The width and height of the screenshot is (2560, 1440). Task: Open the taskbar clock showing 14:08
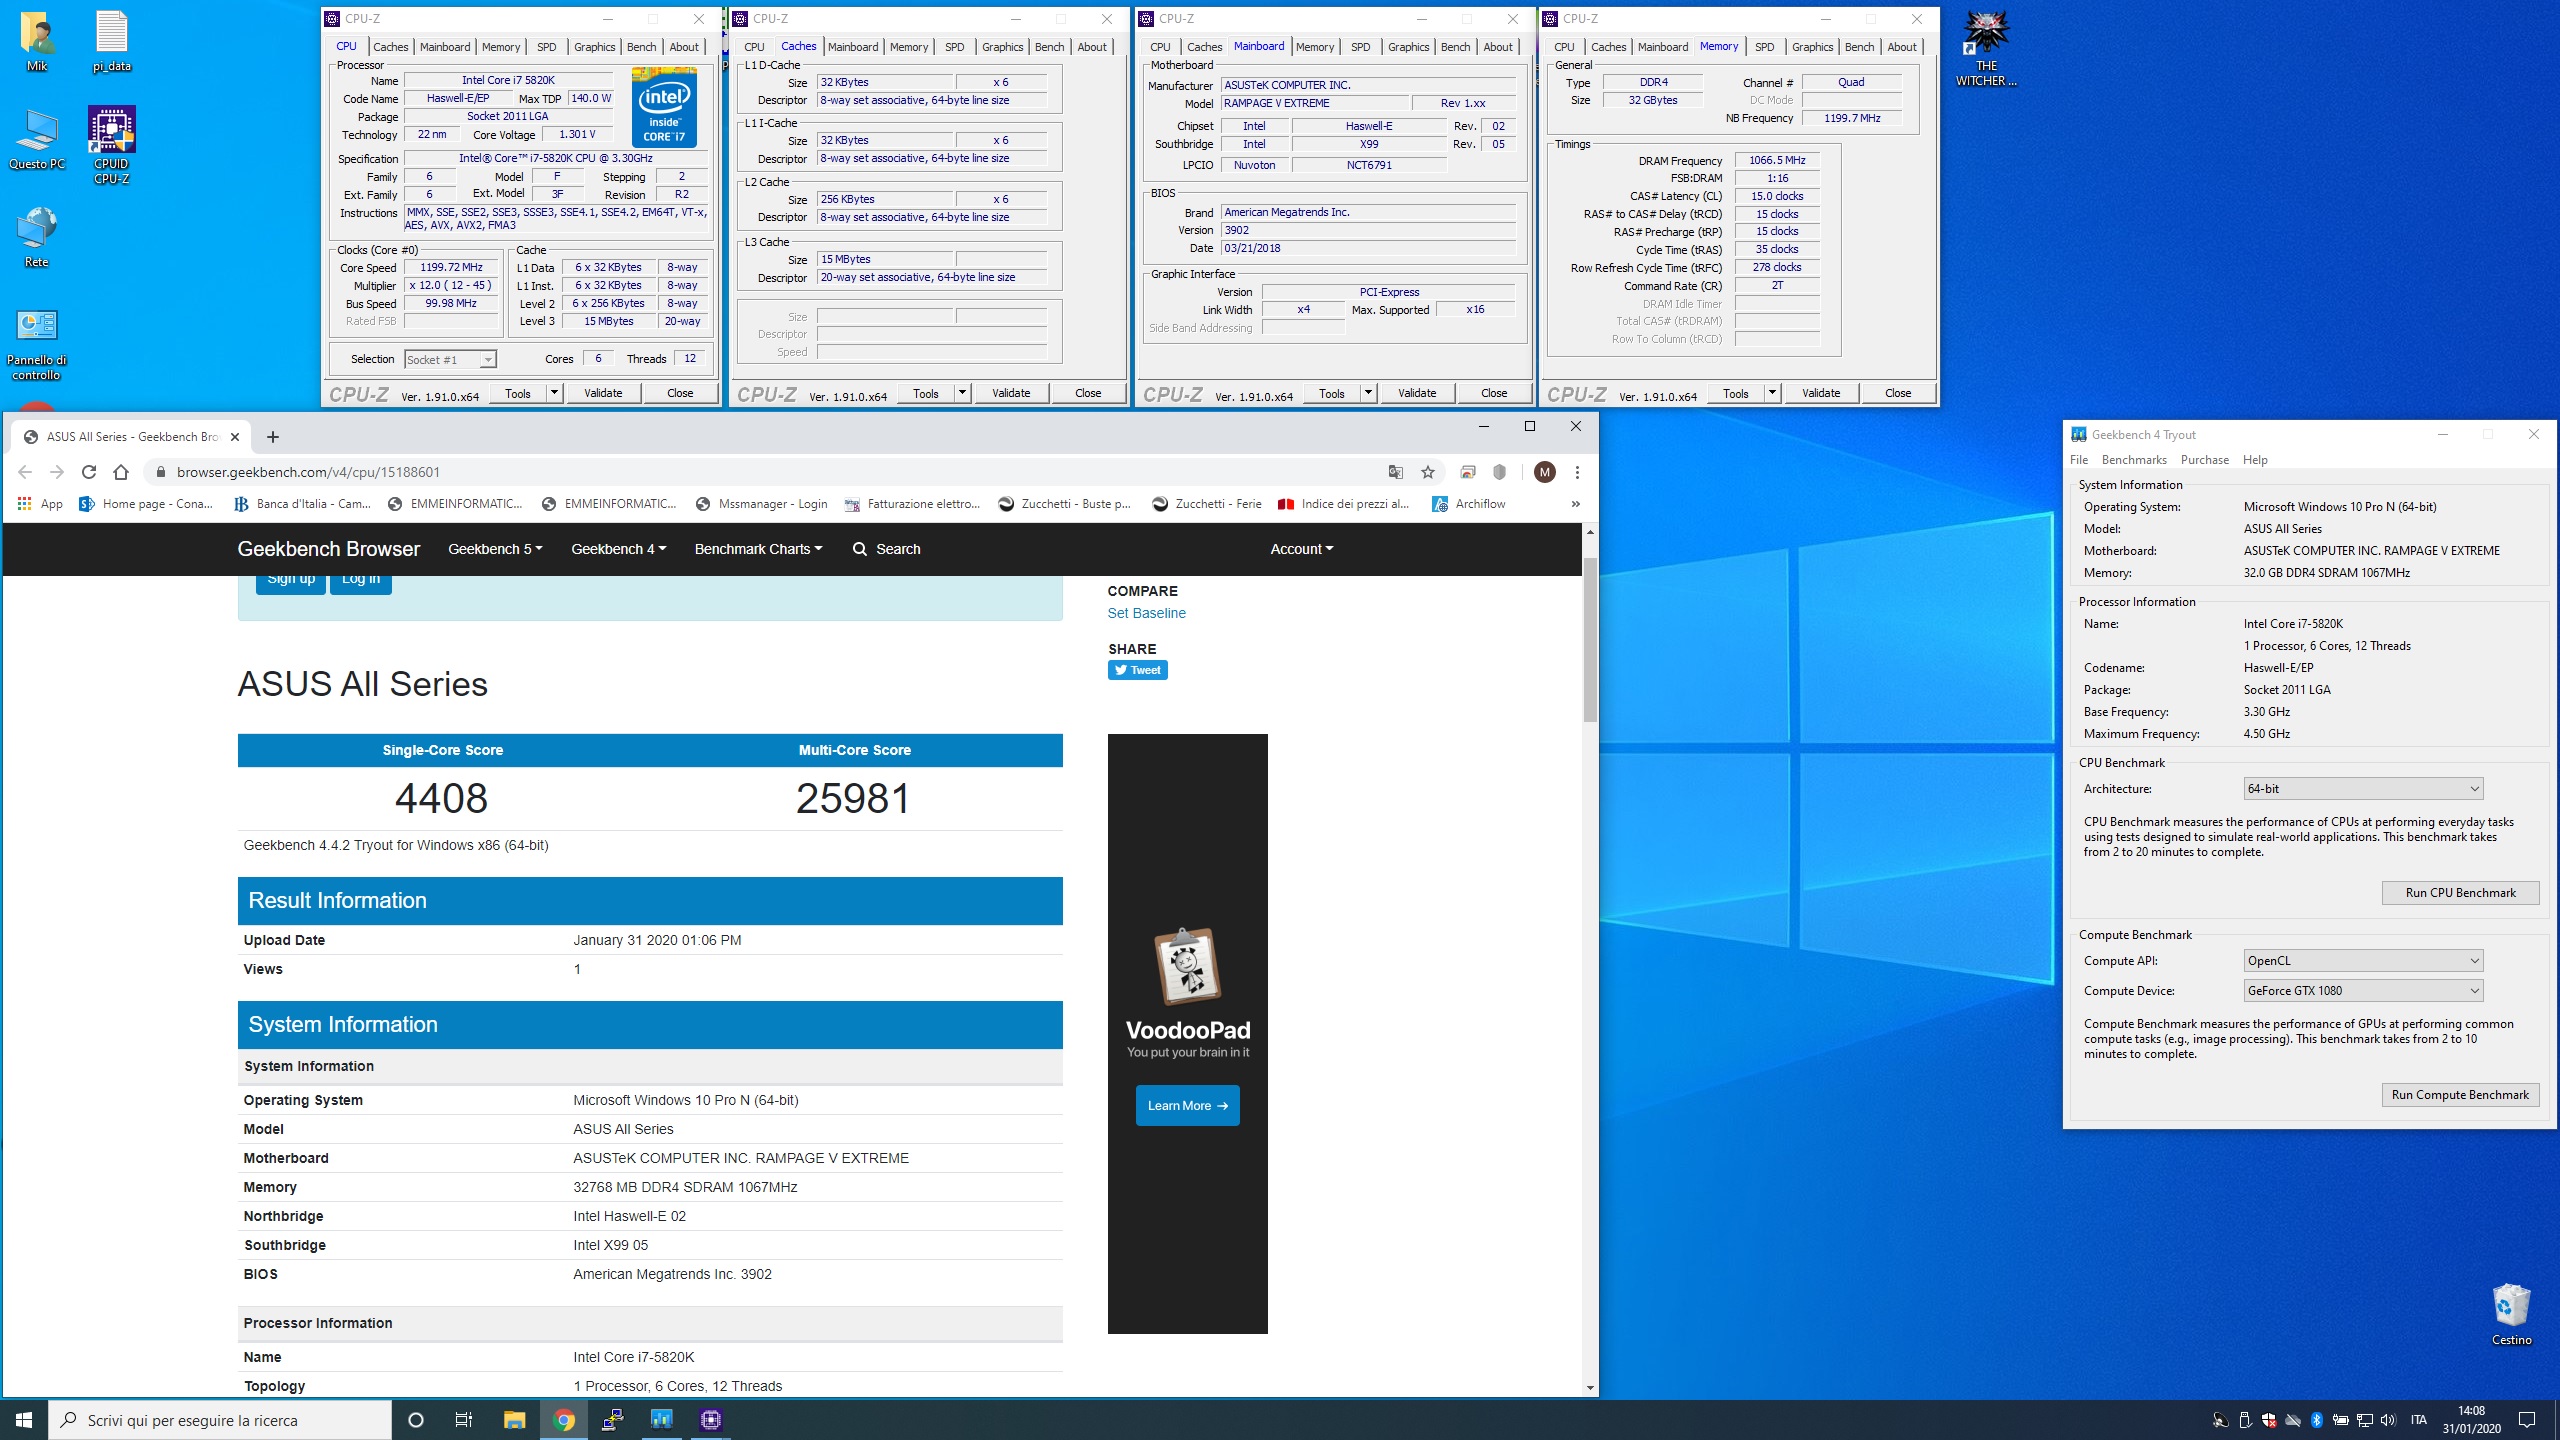tap(2471, 1420)
